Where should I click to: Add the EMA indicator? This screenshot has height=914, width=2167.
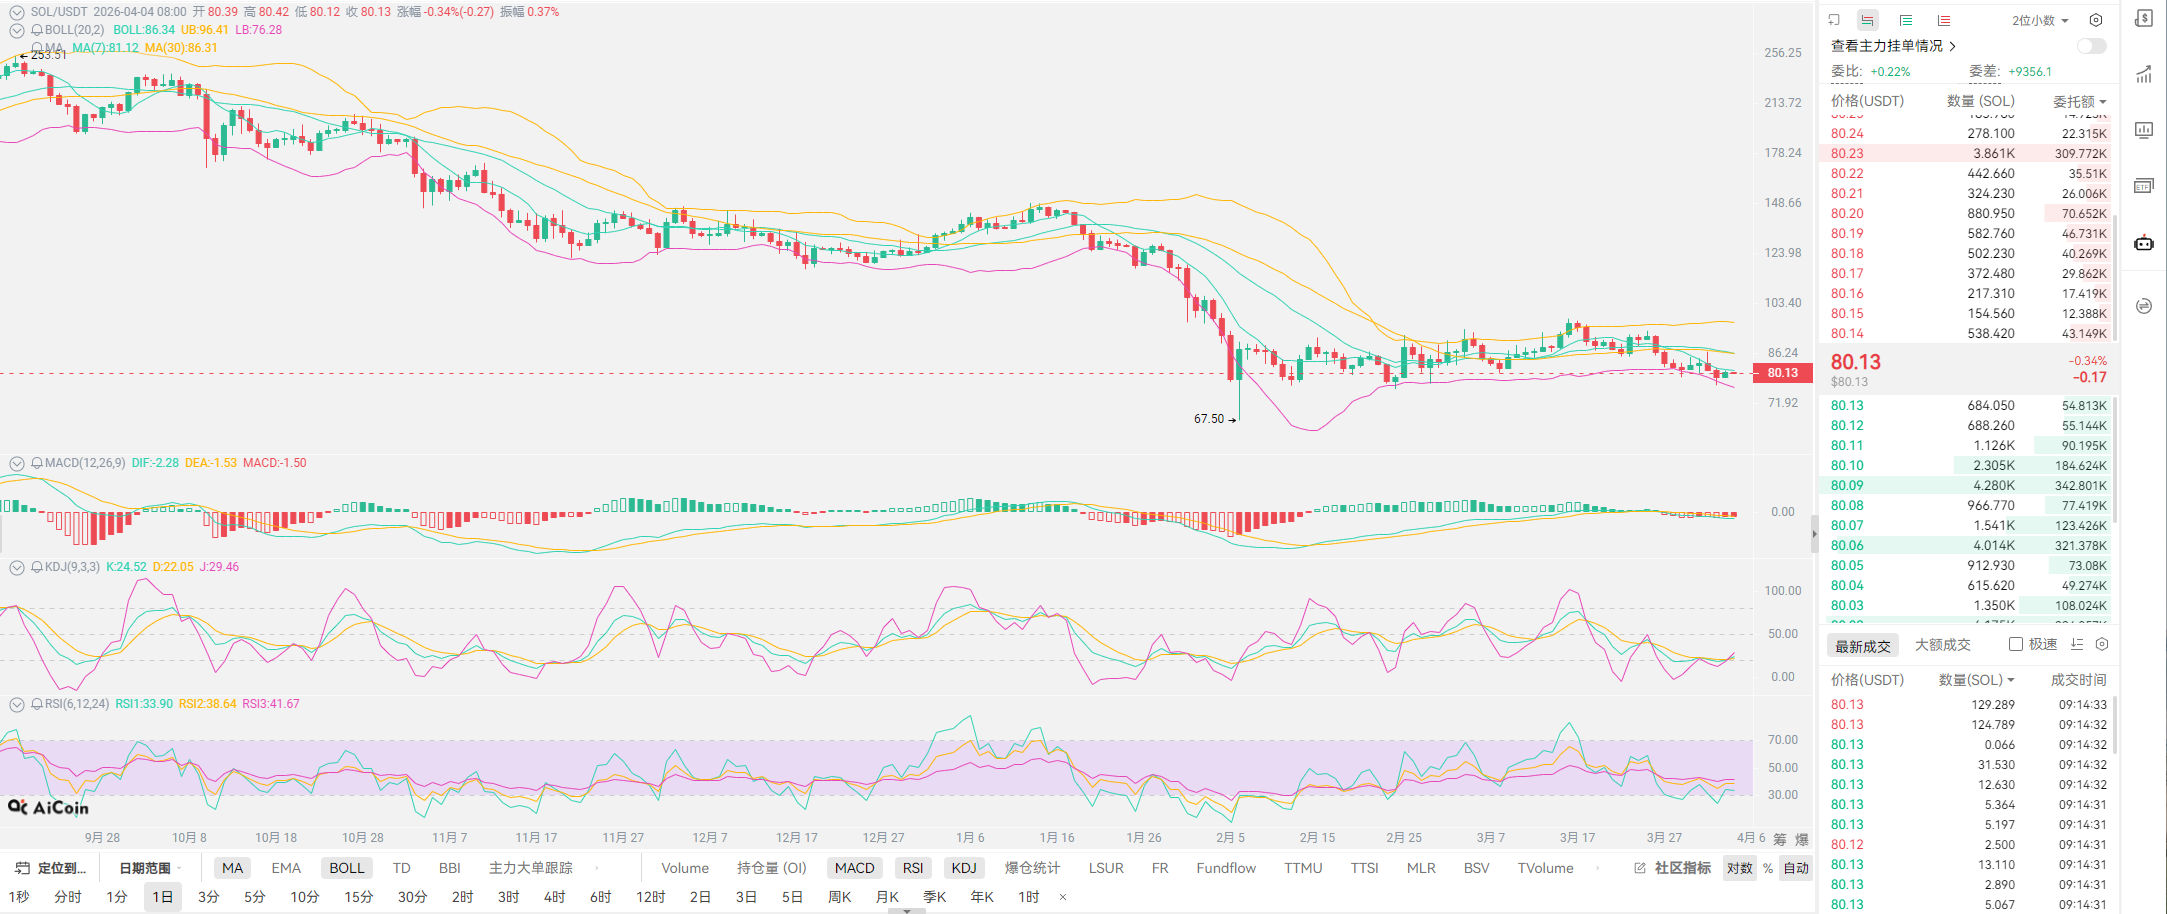pos(286,868)
